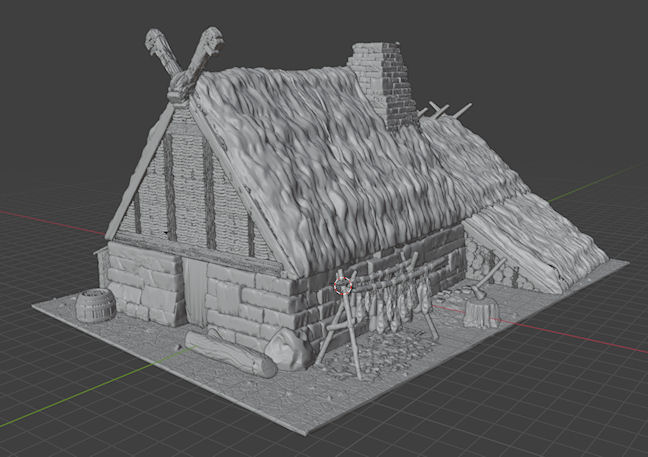This screenshot has height=457, width=648.
Task: Click the large boulder at house corner
Action: (287, 350)
